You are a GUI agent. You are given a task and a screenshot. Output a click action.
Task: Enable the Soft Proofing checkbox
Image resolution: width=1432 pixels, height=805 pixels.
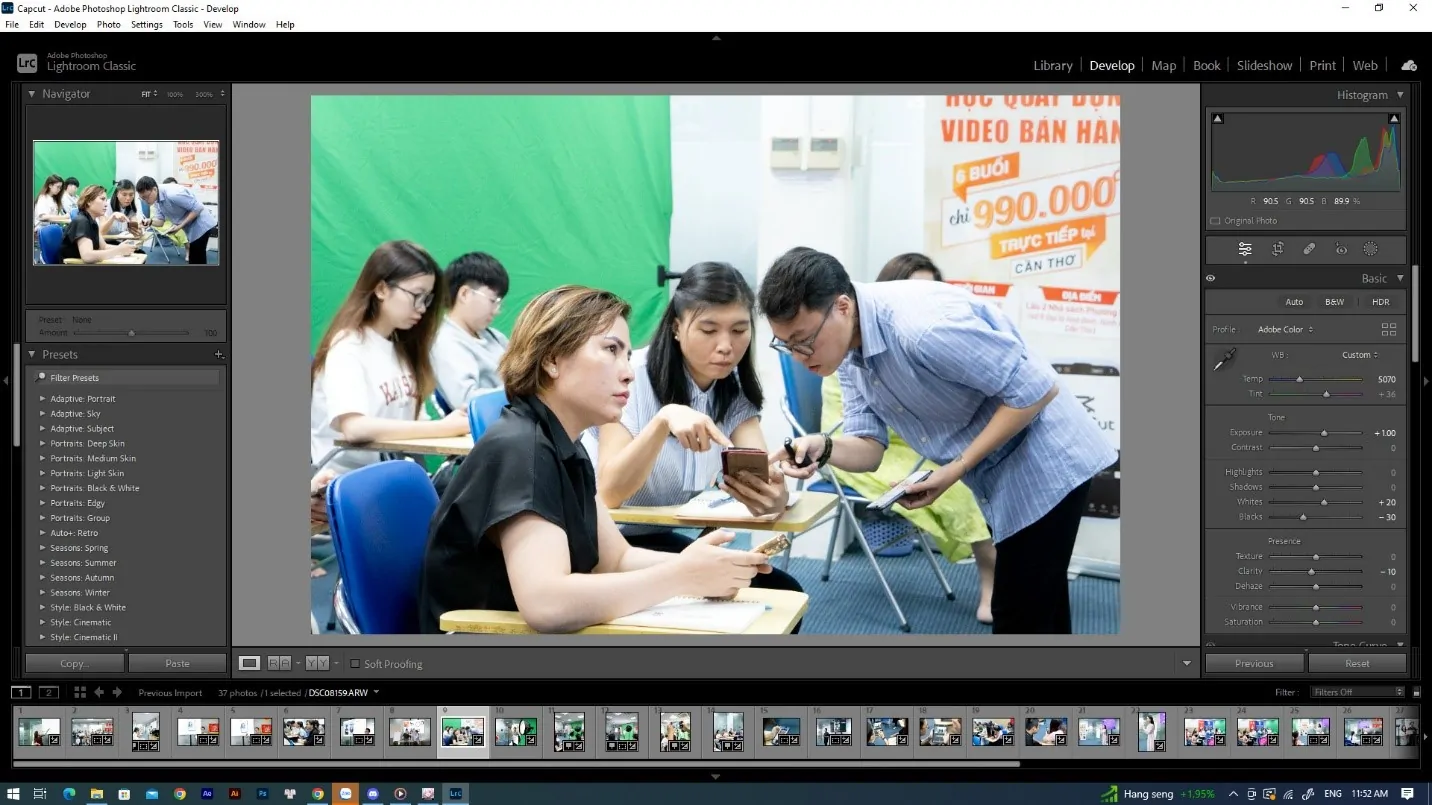tap(355, 664)
